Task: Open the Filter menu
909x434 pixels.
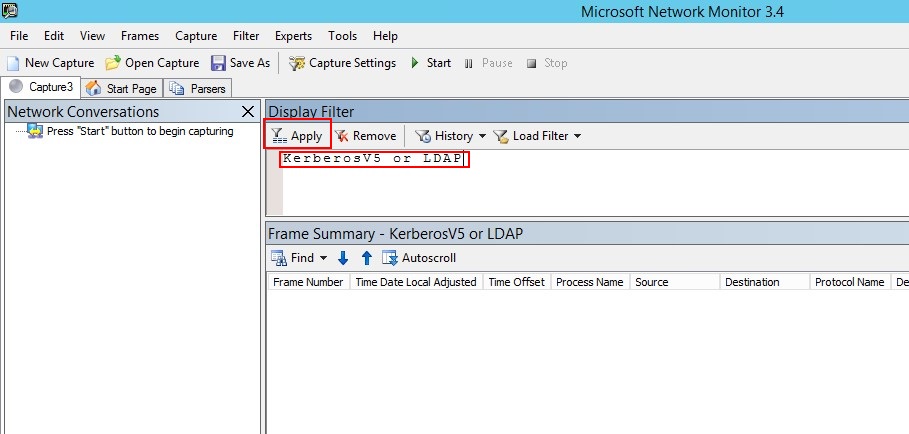Action: (x=246, y=36)
